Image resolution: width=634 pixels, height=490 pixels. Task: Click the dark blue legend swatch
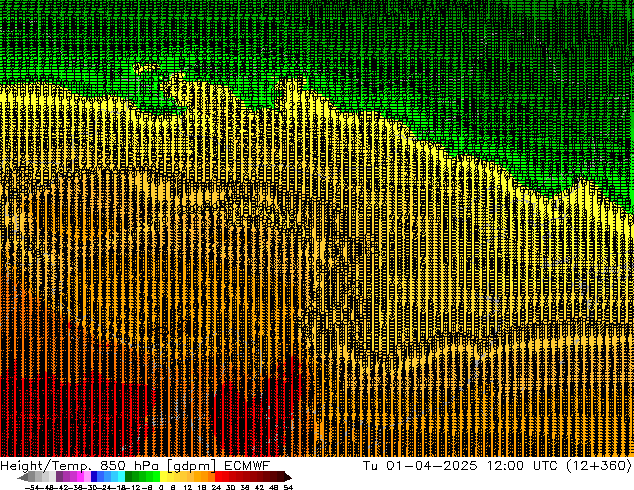click(x=94, y=476)
